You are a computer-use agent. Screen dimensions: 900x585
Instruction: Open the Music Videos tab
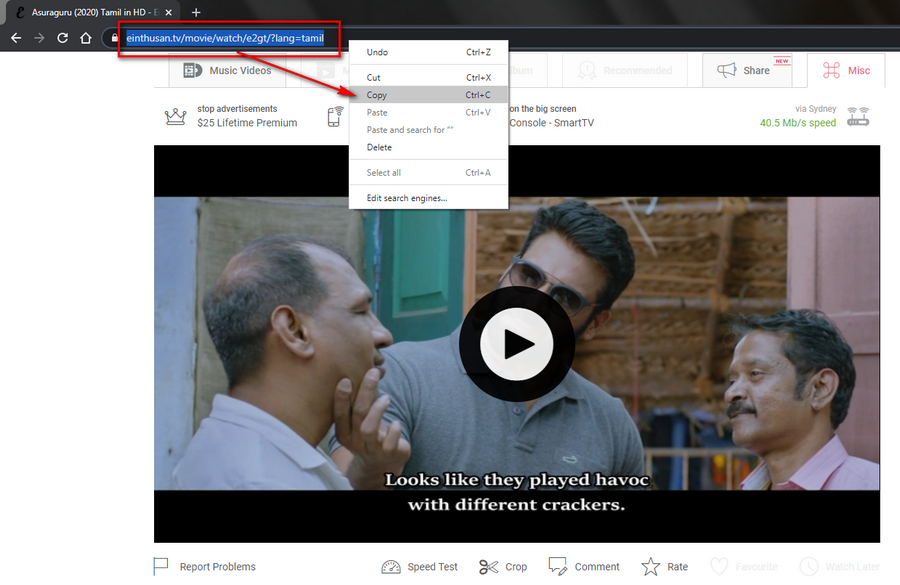pyautogui.click(x=227, y=71)
